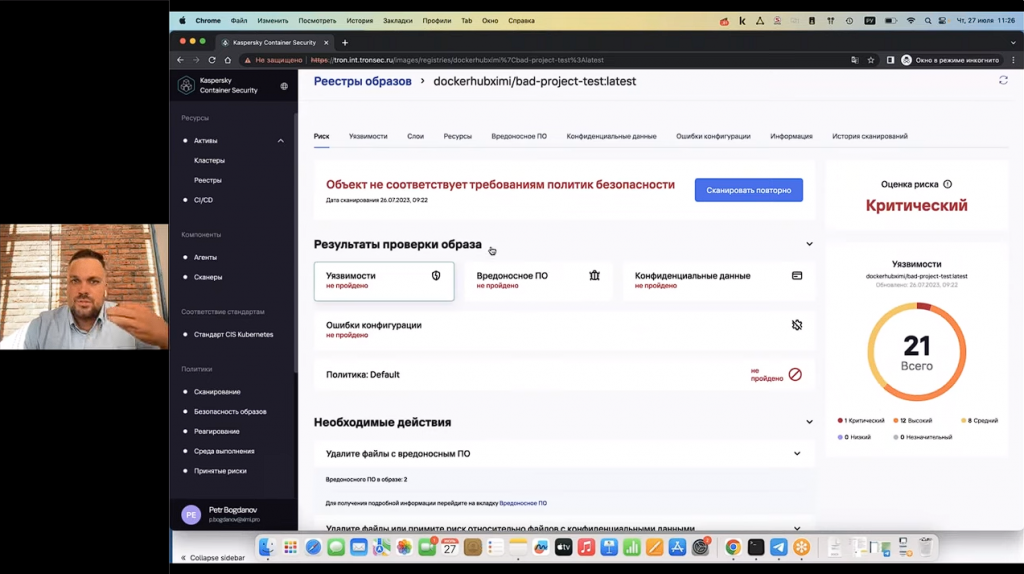
Task: Open Принятые риски in sidebar
Action: point(220,471)
